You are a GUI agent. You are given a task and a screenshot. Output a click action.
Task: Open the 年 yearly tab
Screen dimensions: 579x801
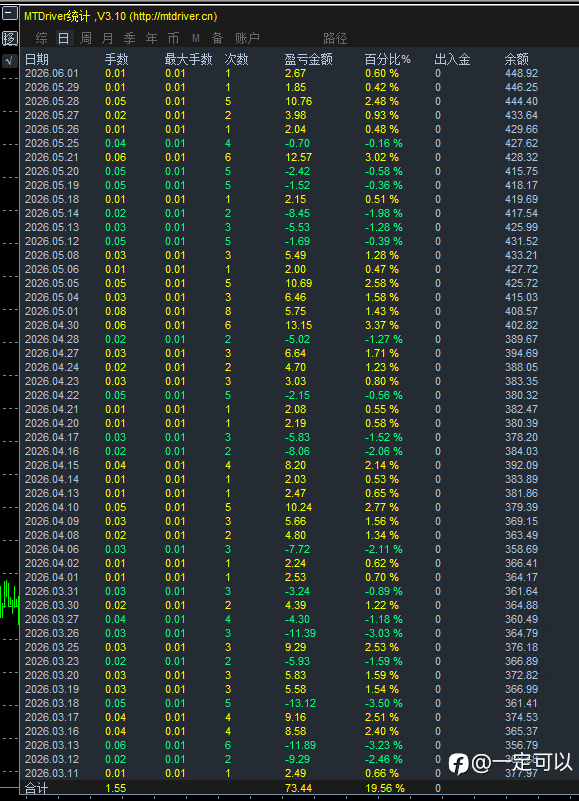[x=151, y=38]
